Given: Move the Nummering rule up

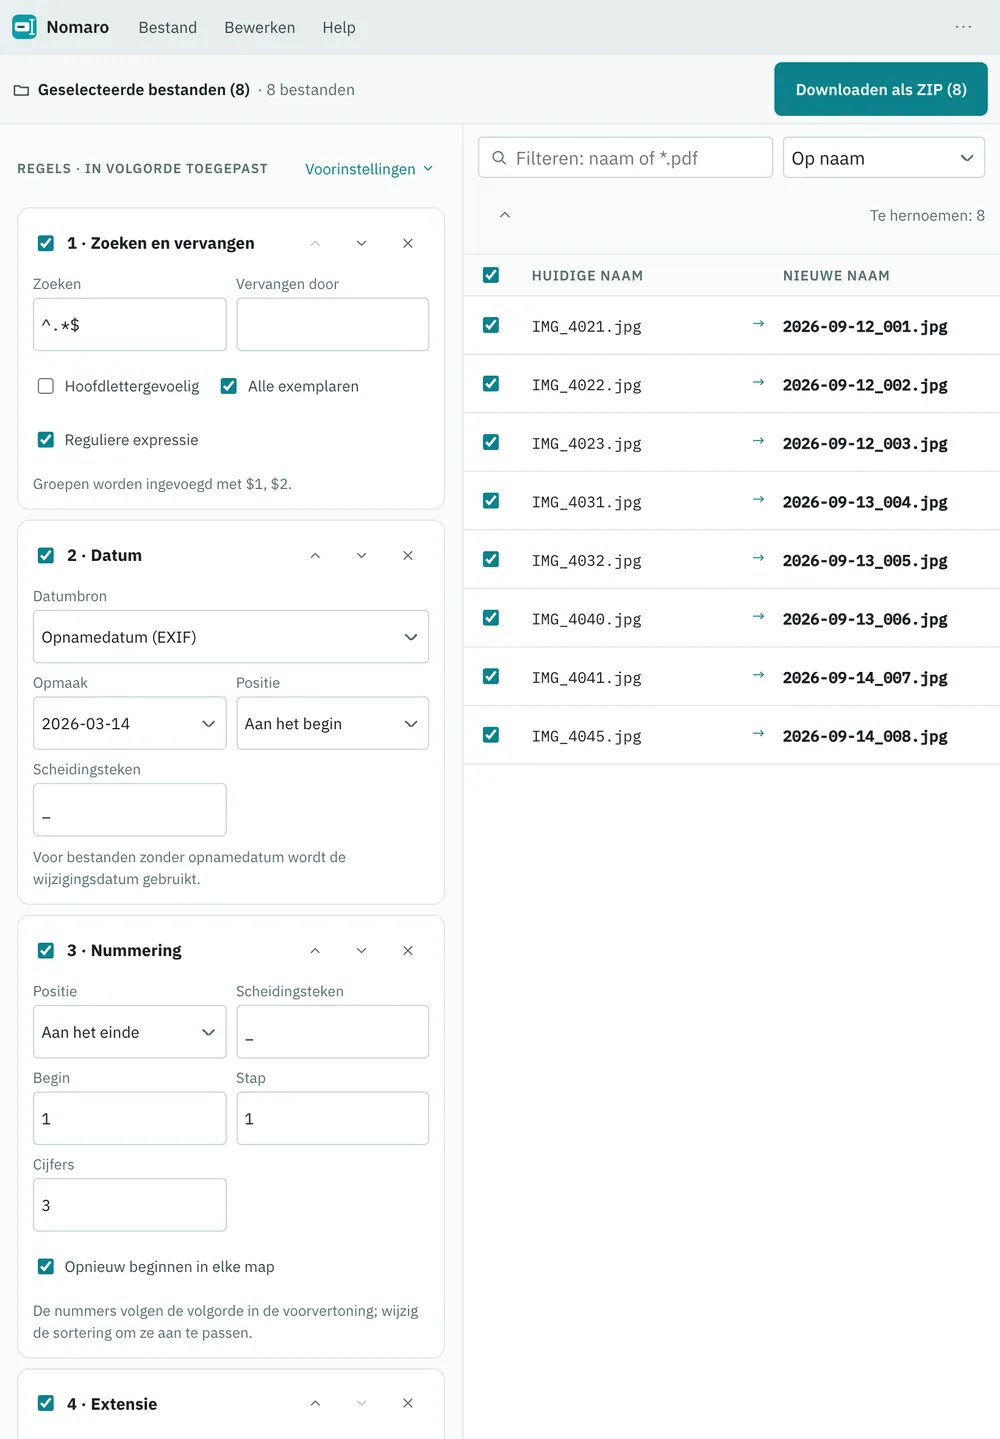Looking at the screenshot, I should [315, 950].
